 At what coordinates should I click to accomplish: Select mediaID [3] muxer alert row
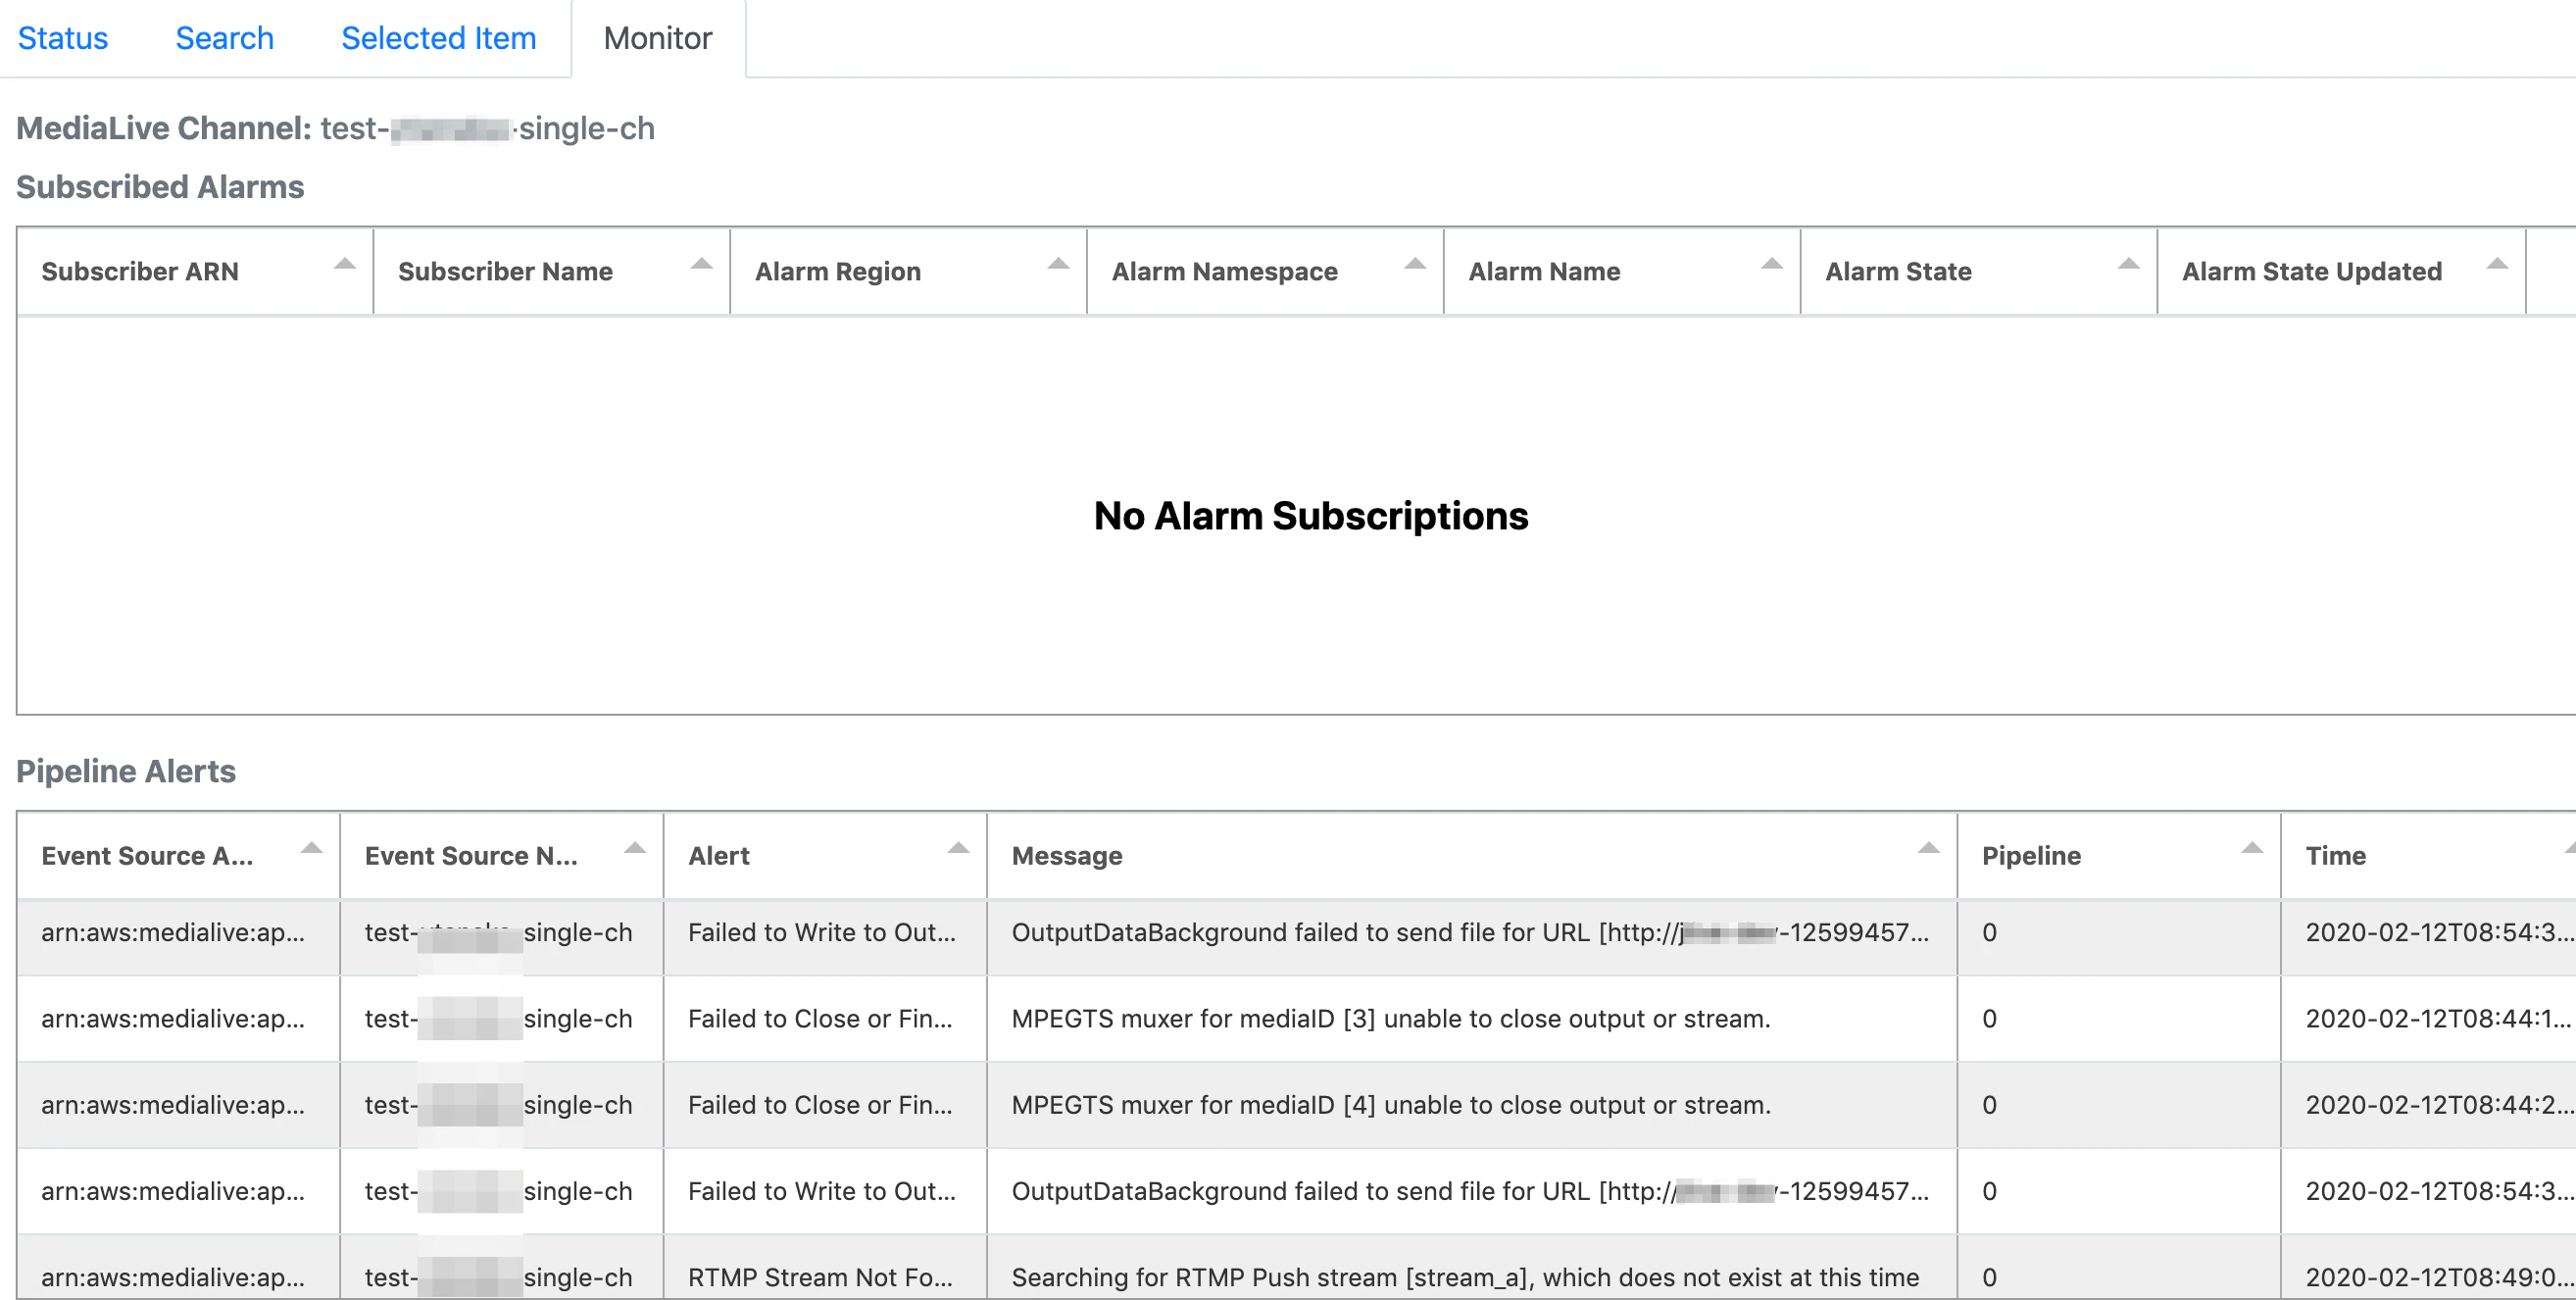pyautogui.click(x=1390, y=1018)
